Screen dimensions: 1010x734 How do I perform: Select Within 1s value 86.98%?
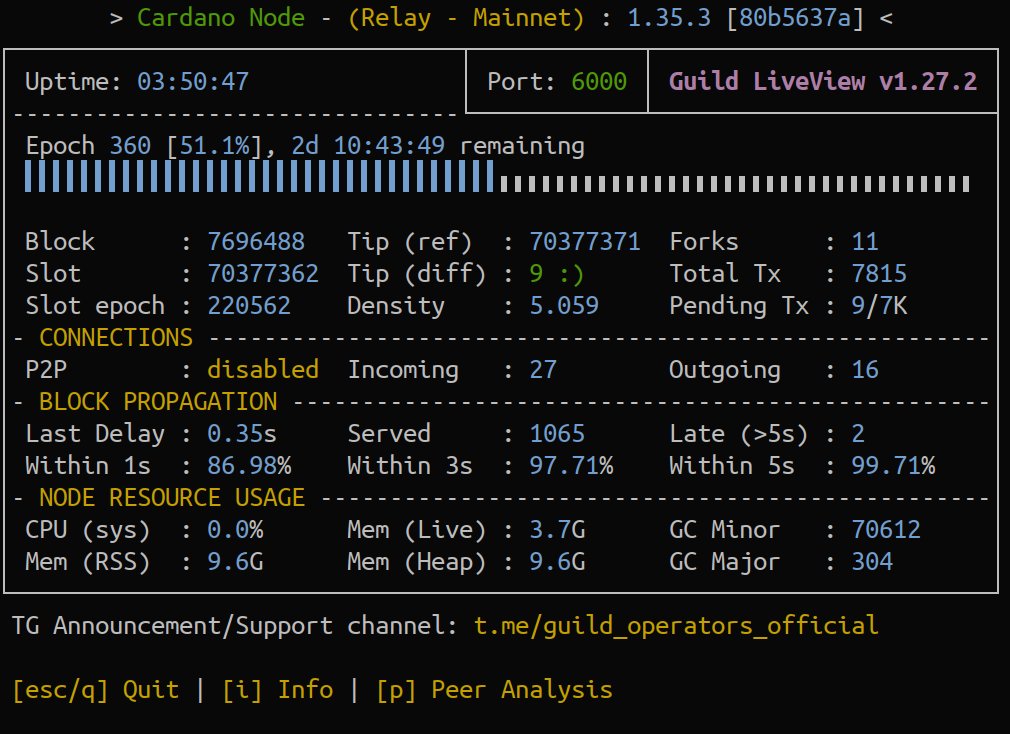tap(249, 466)
